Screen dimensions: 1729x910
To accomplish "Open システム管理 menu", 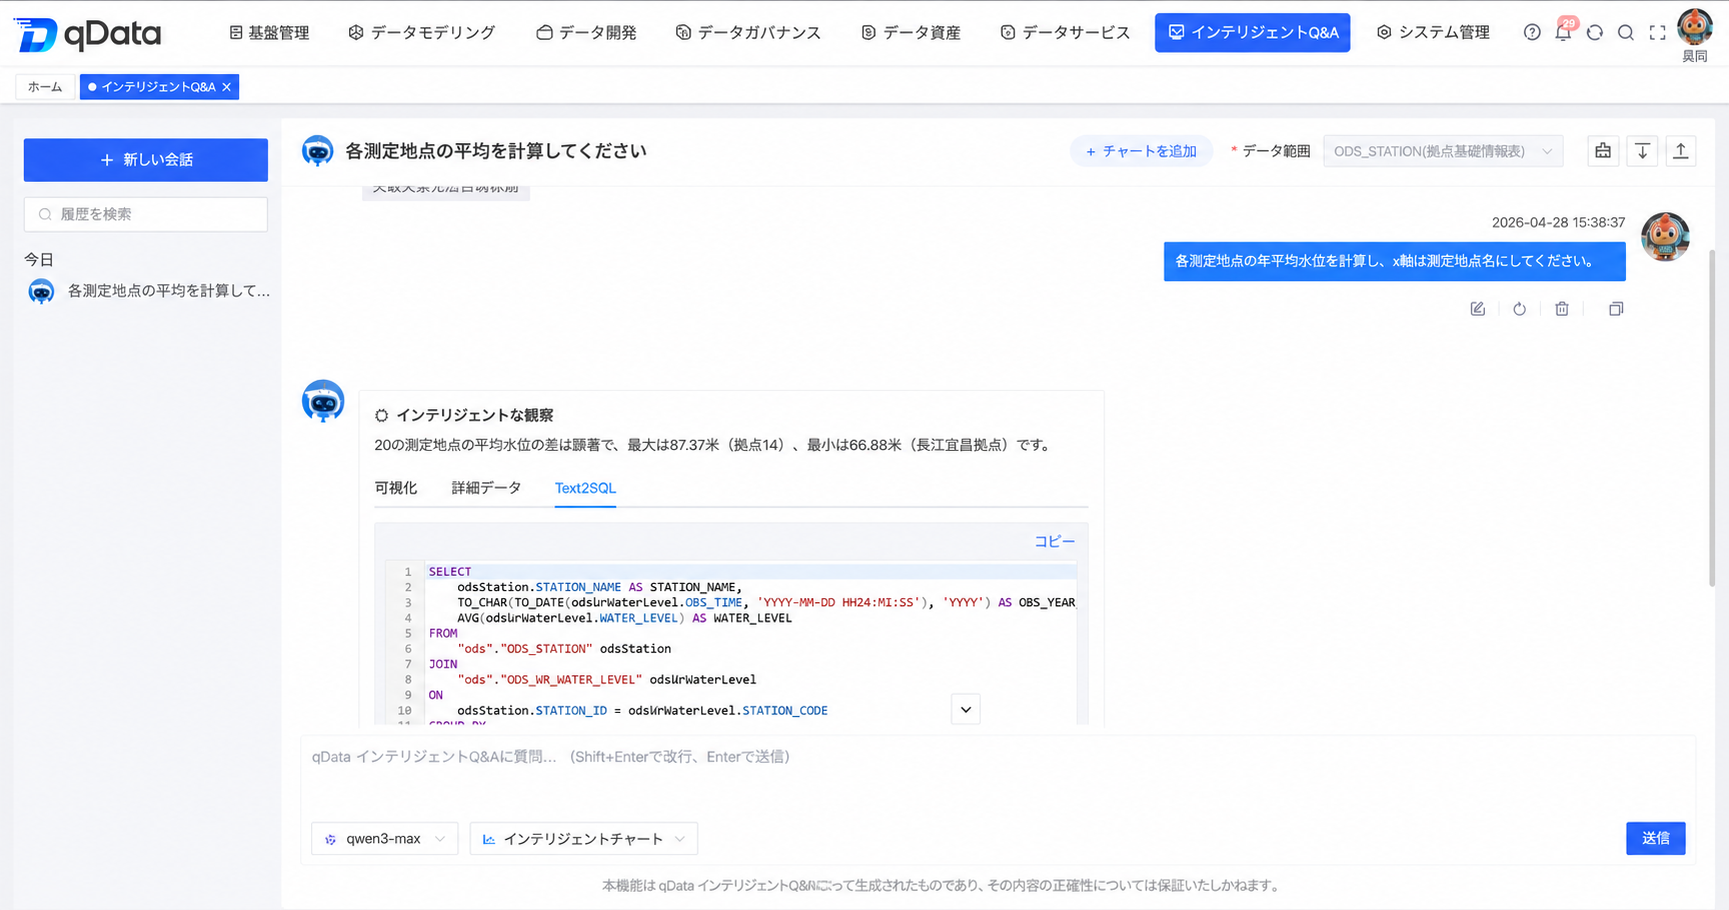I will tap(1433, 32).
